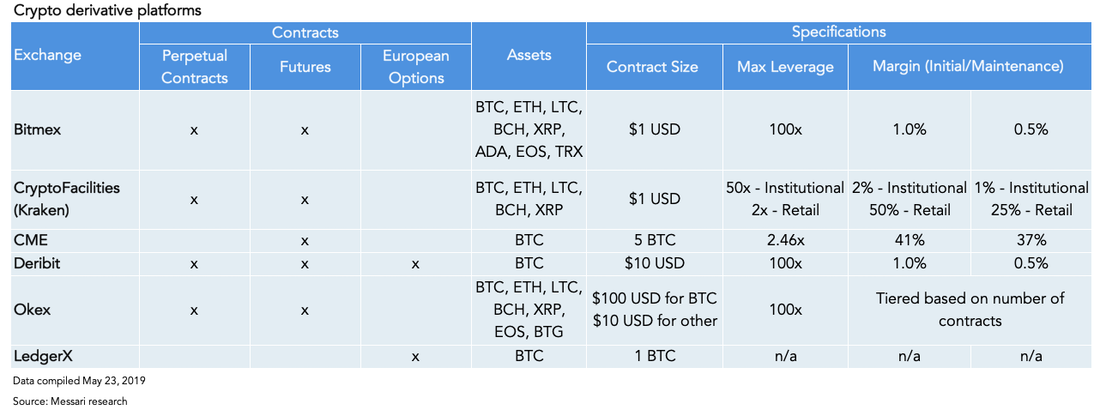
Task: Click the Source: Messari research footnote
Action: click(70, 402)
